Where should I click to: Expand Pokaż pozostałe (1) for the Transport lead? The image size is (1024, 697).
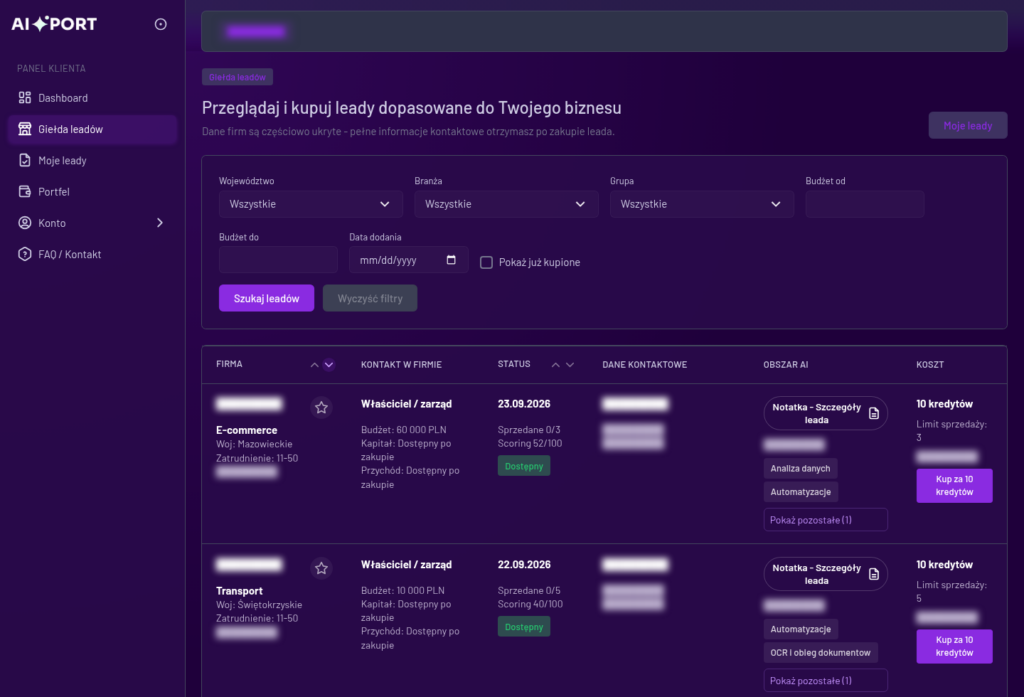[825, 681]
